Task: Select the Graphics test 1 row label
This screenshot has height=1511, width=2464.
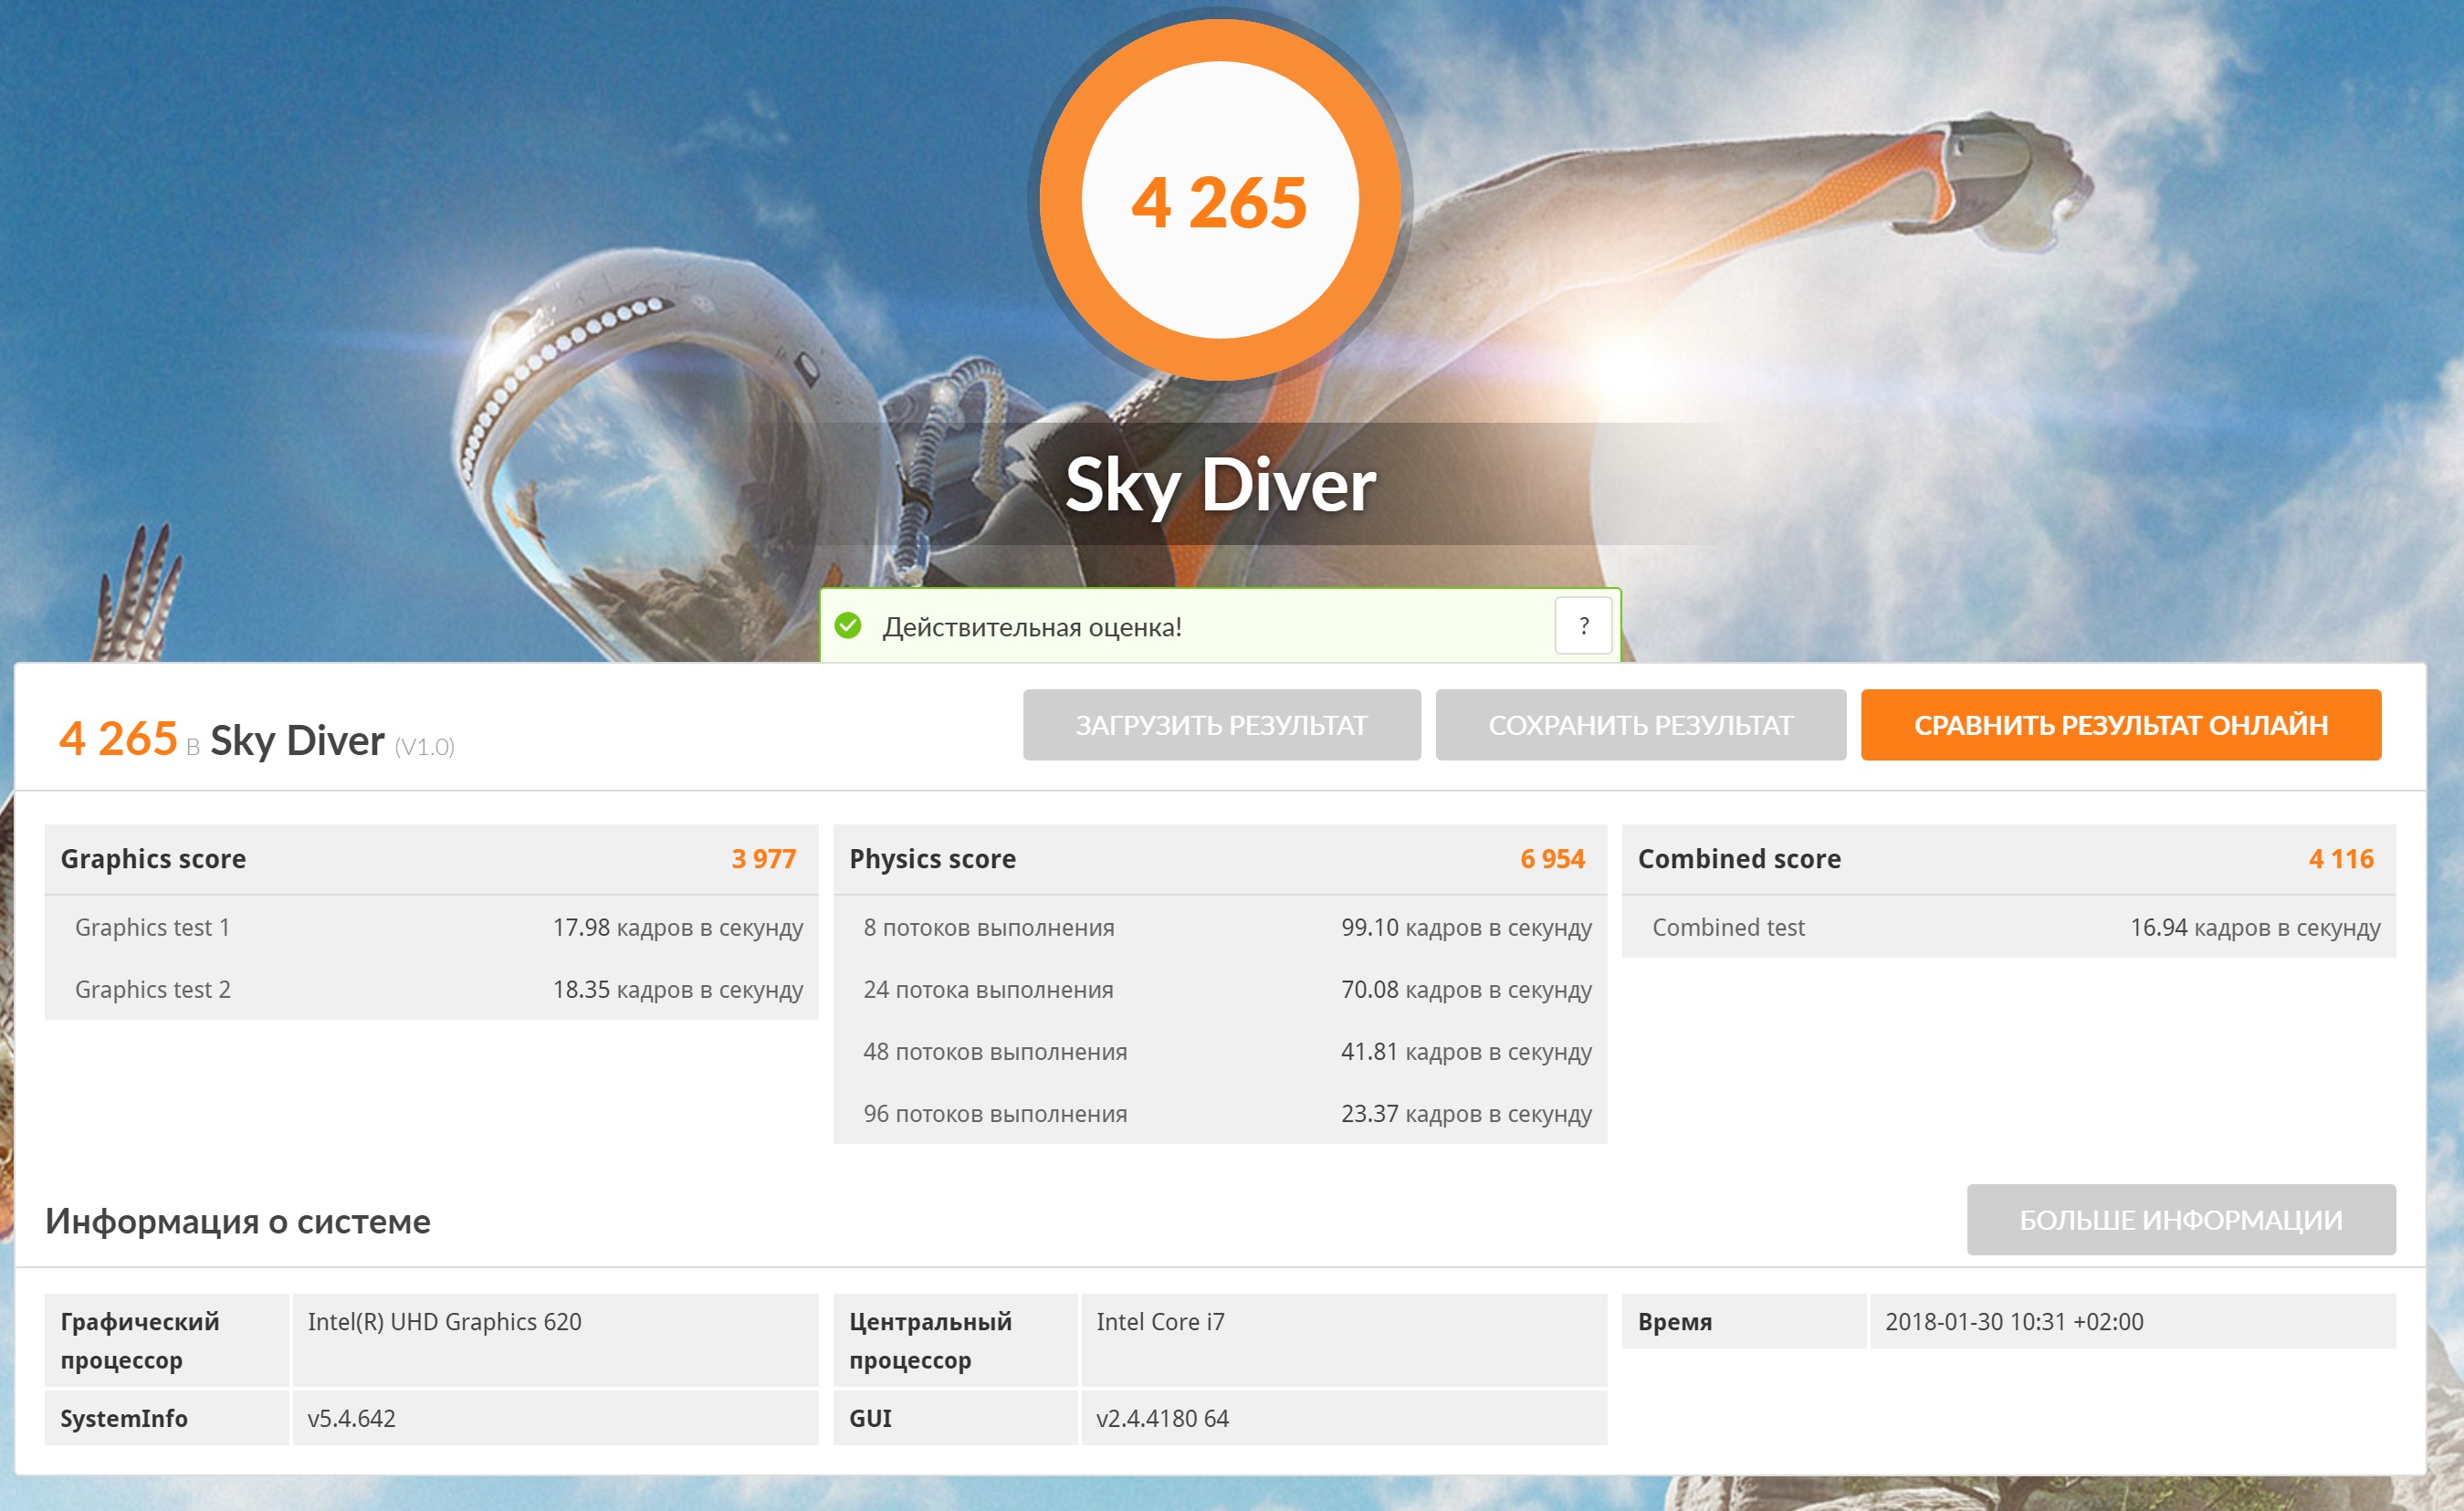Action: (x=152, y=928)
